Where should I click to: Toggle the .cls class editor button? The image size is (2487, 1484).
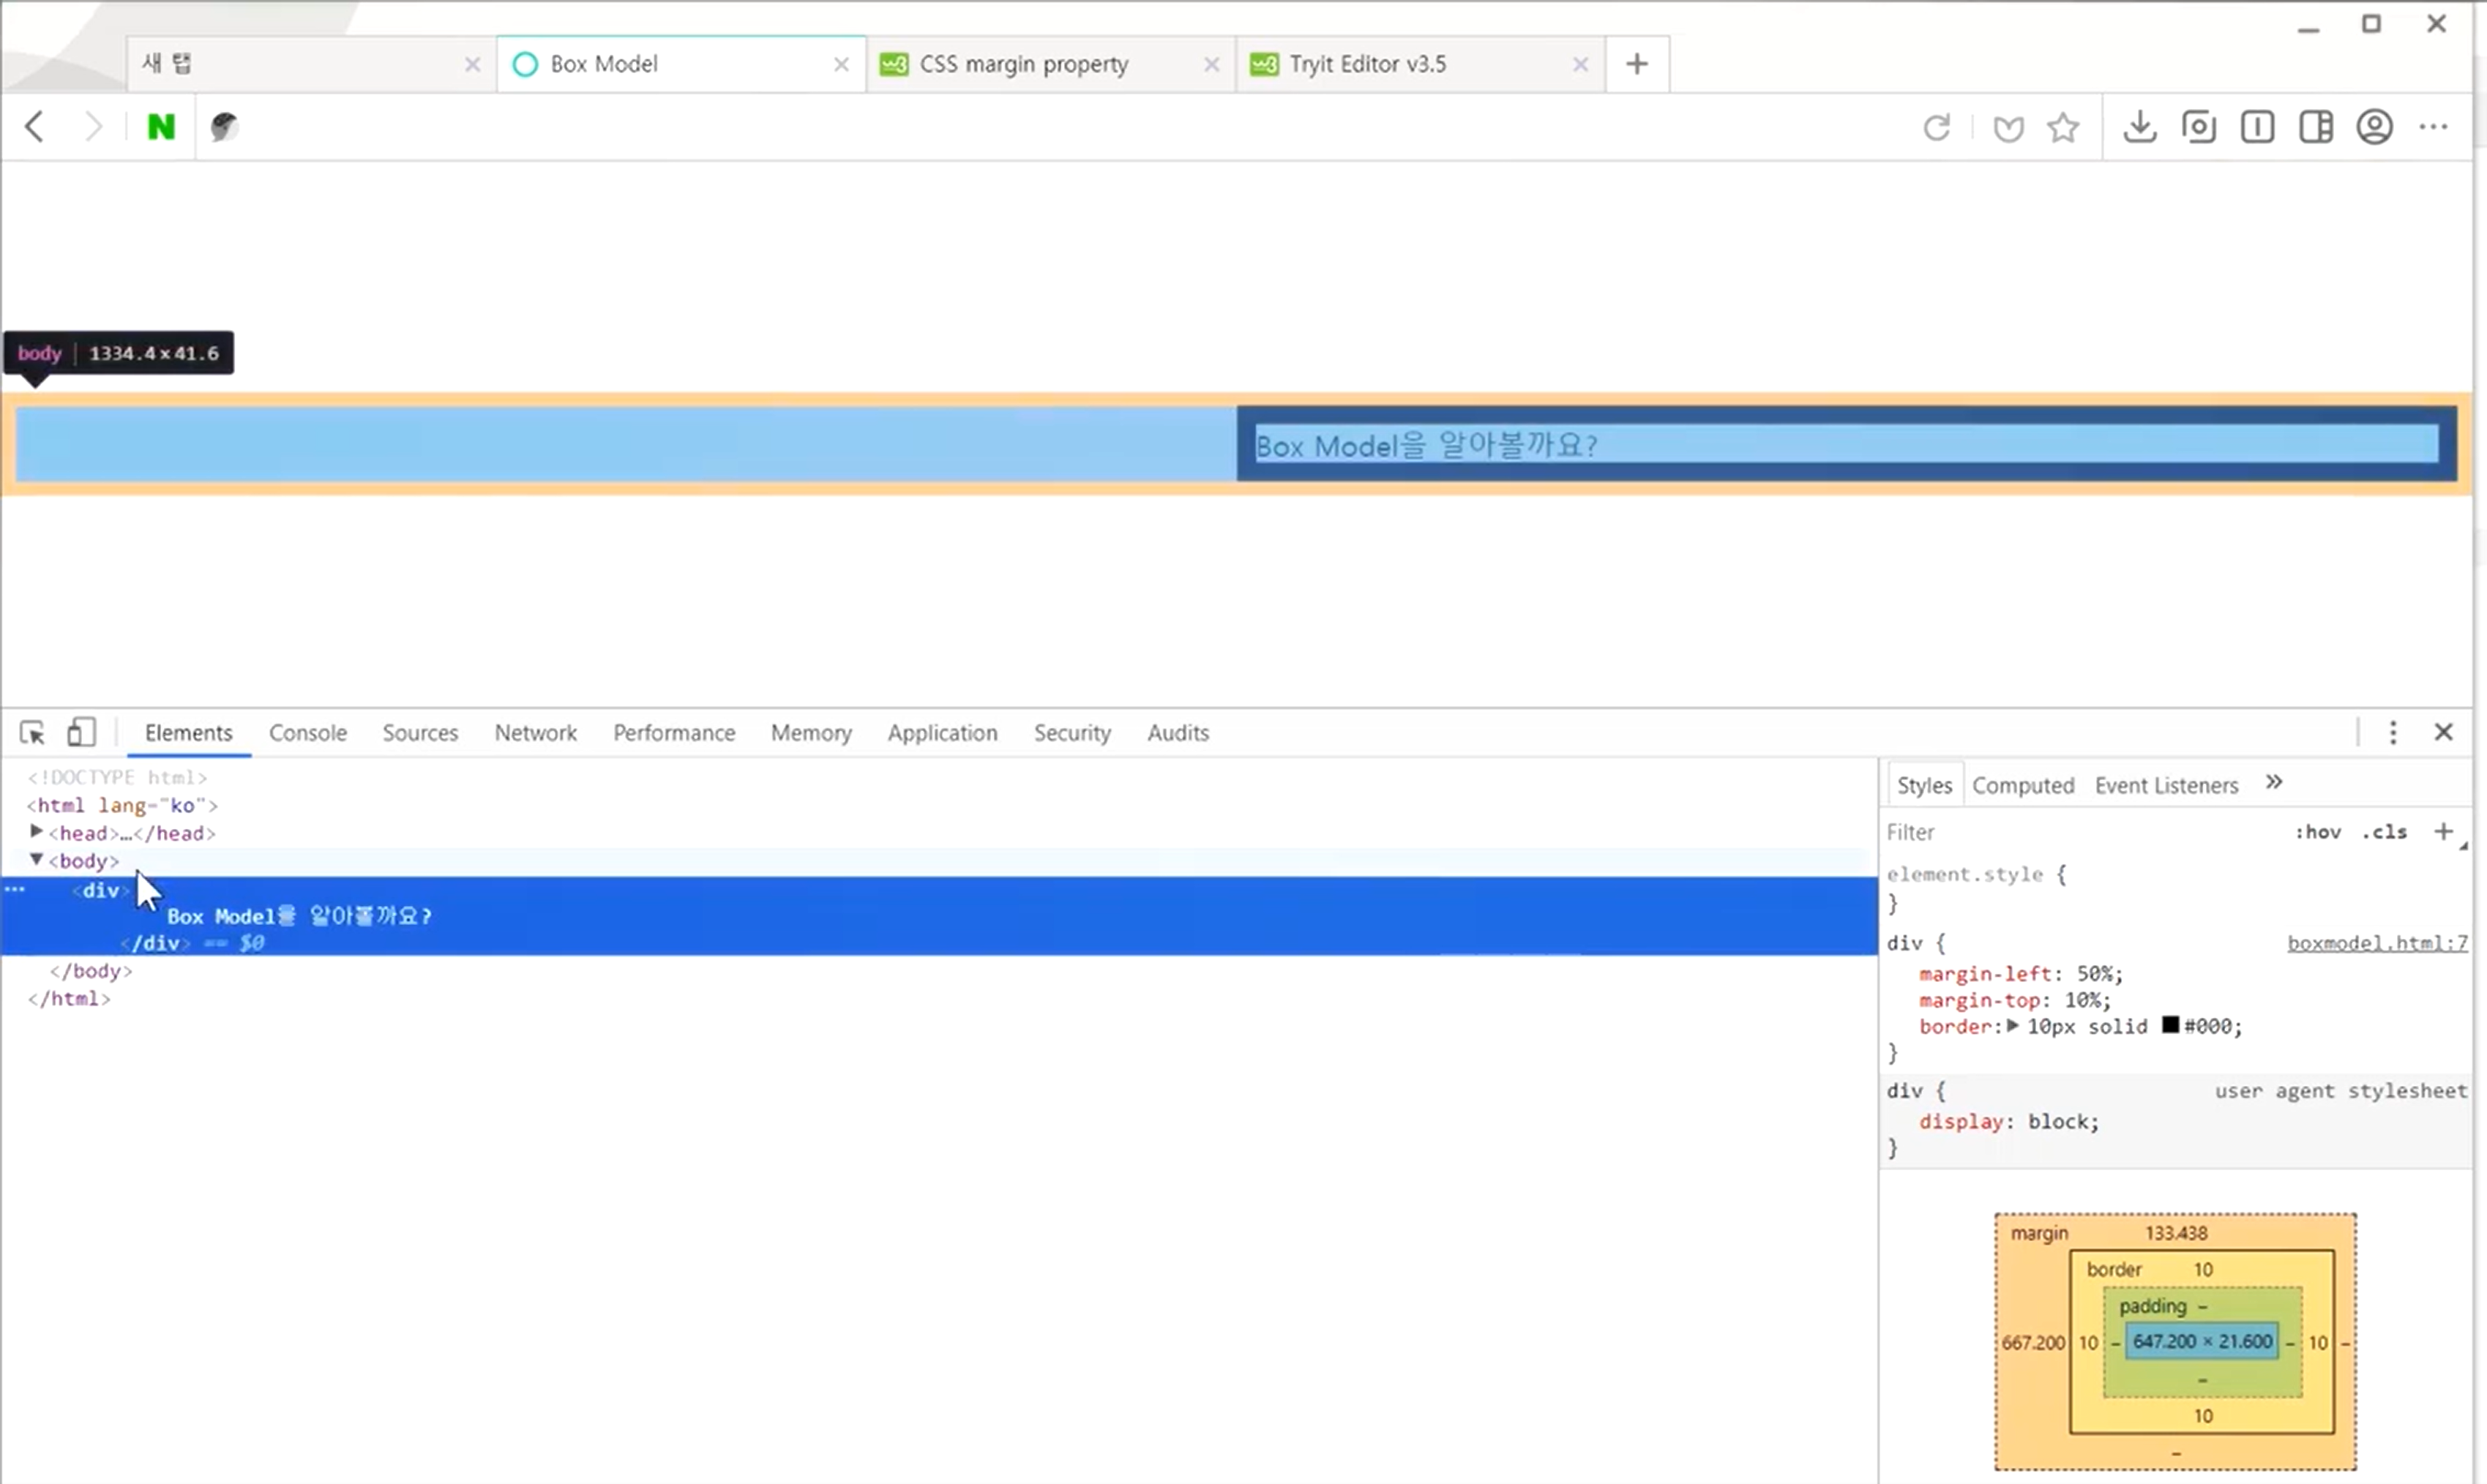click(2385, 832)
